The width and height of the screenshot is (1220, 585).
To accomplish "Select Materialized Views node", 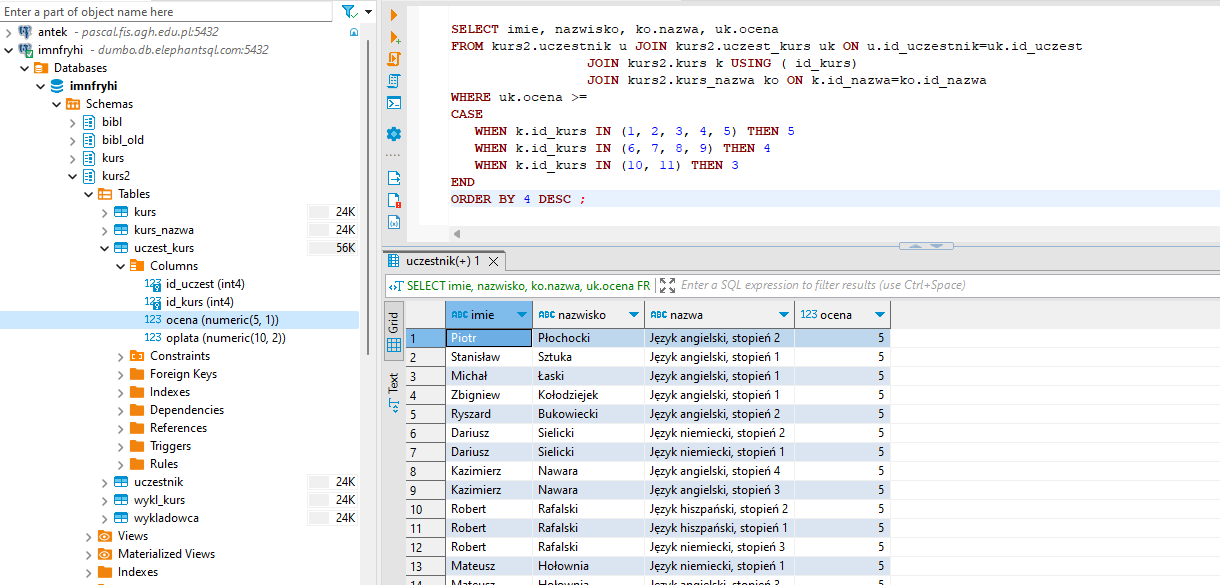I will tap(166, 554).
